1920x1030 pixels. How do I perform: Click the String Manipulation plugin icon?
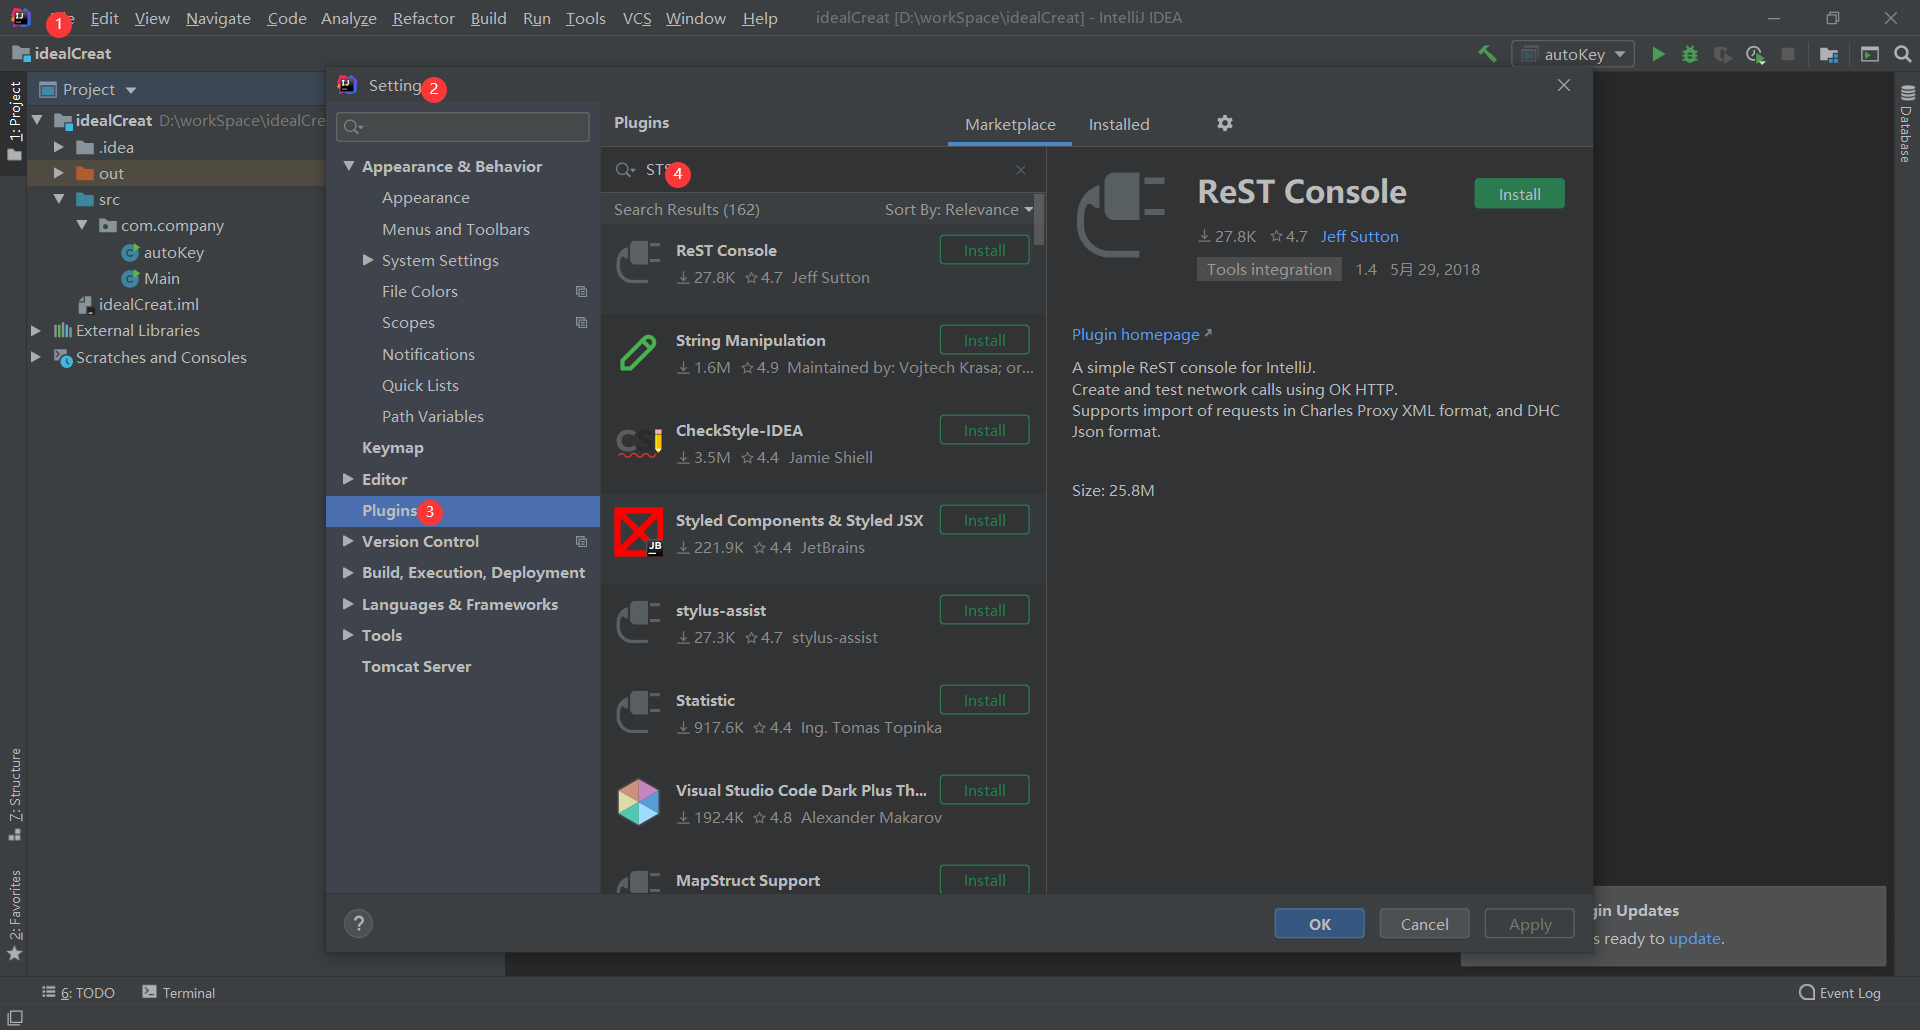click(638, 353)
